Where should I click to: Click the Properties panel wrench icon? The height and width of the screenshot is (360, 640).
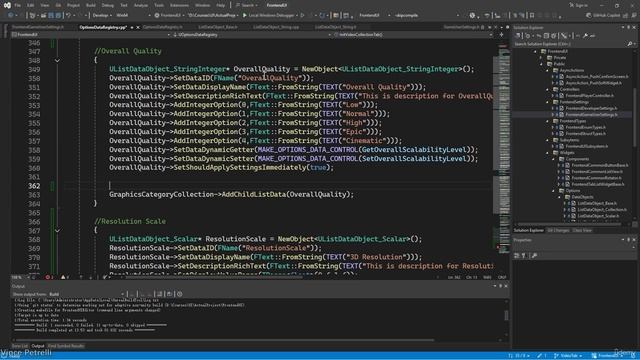(534, 256)
